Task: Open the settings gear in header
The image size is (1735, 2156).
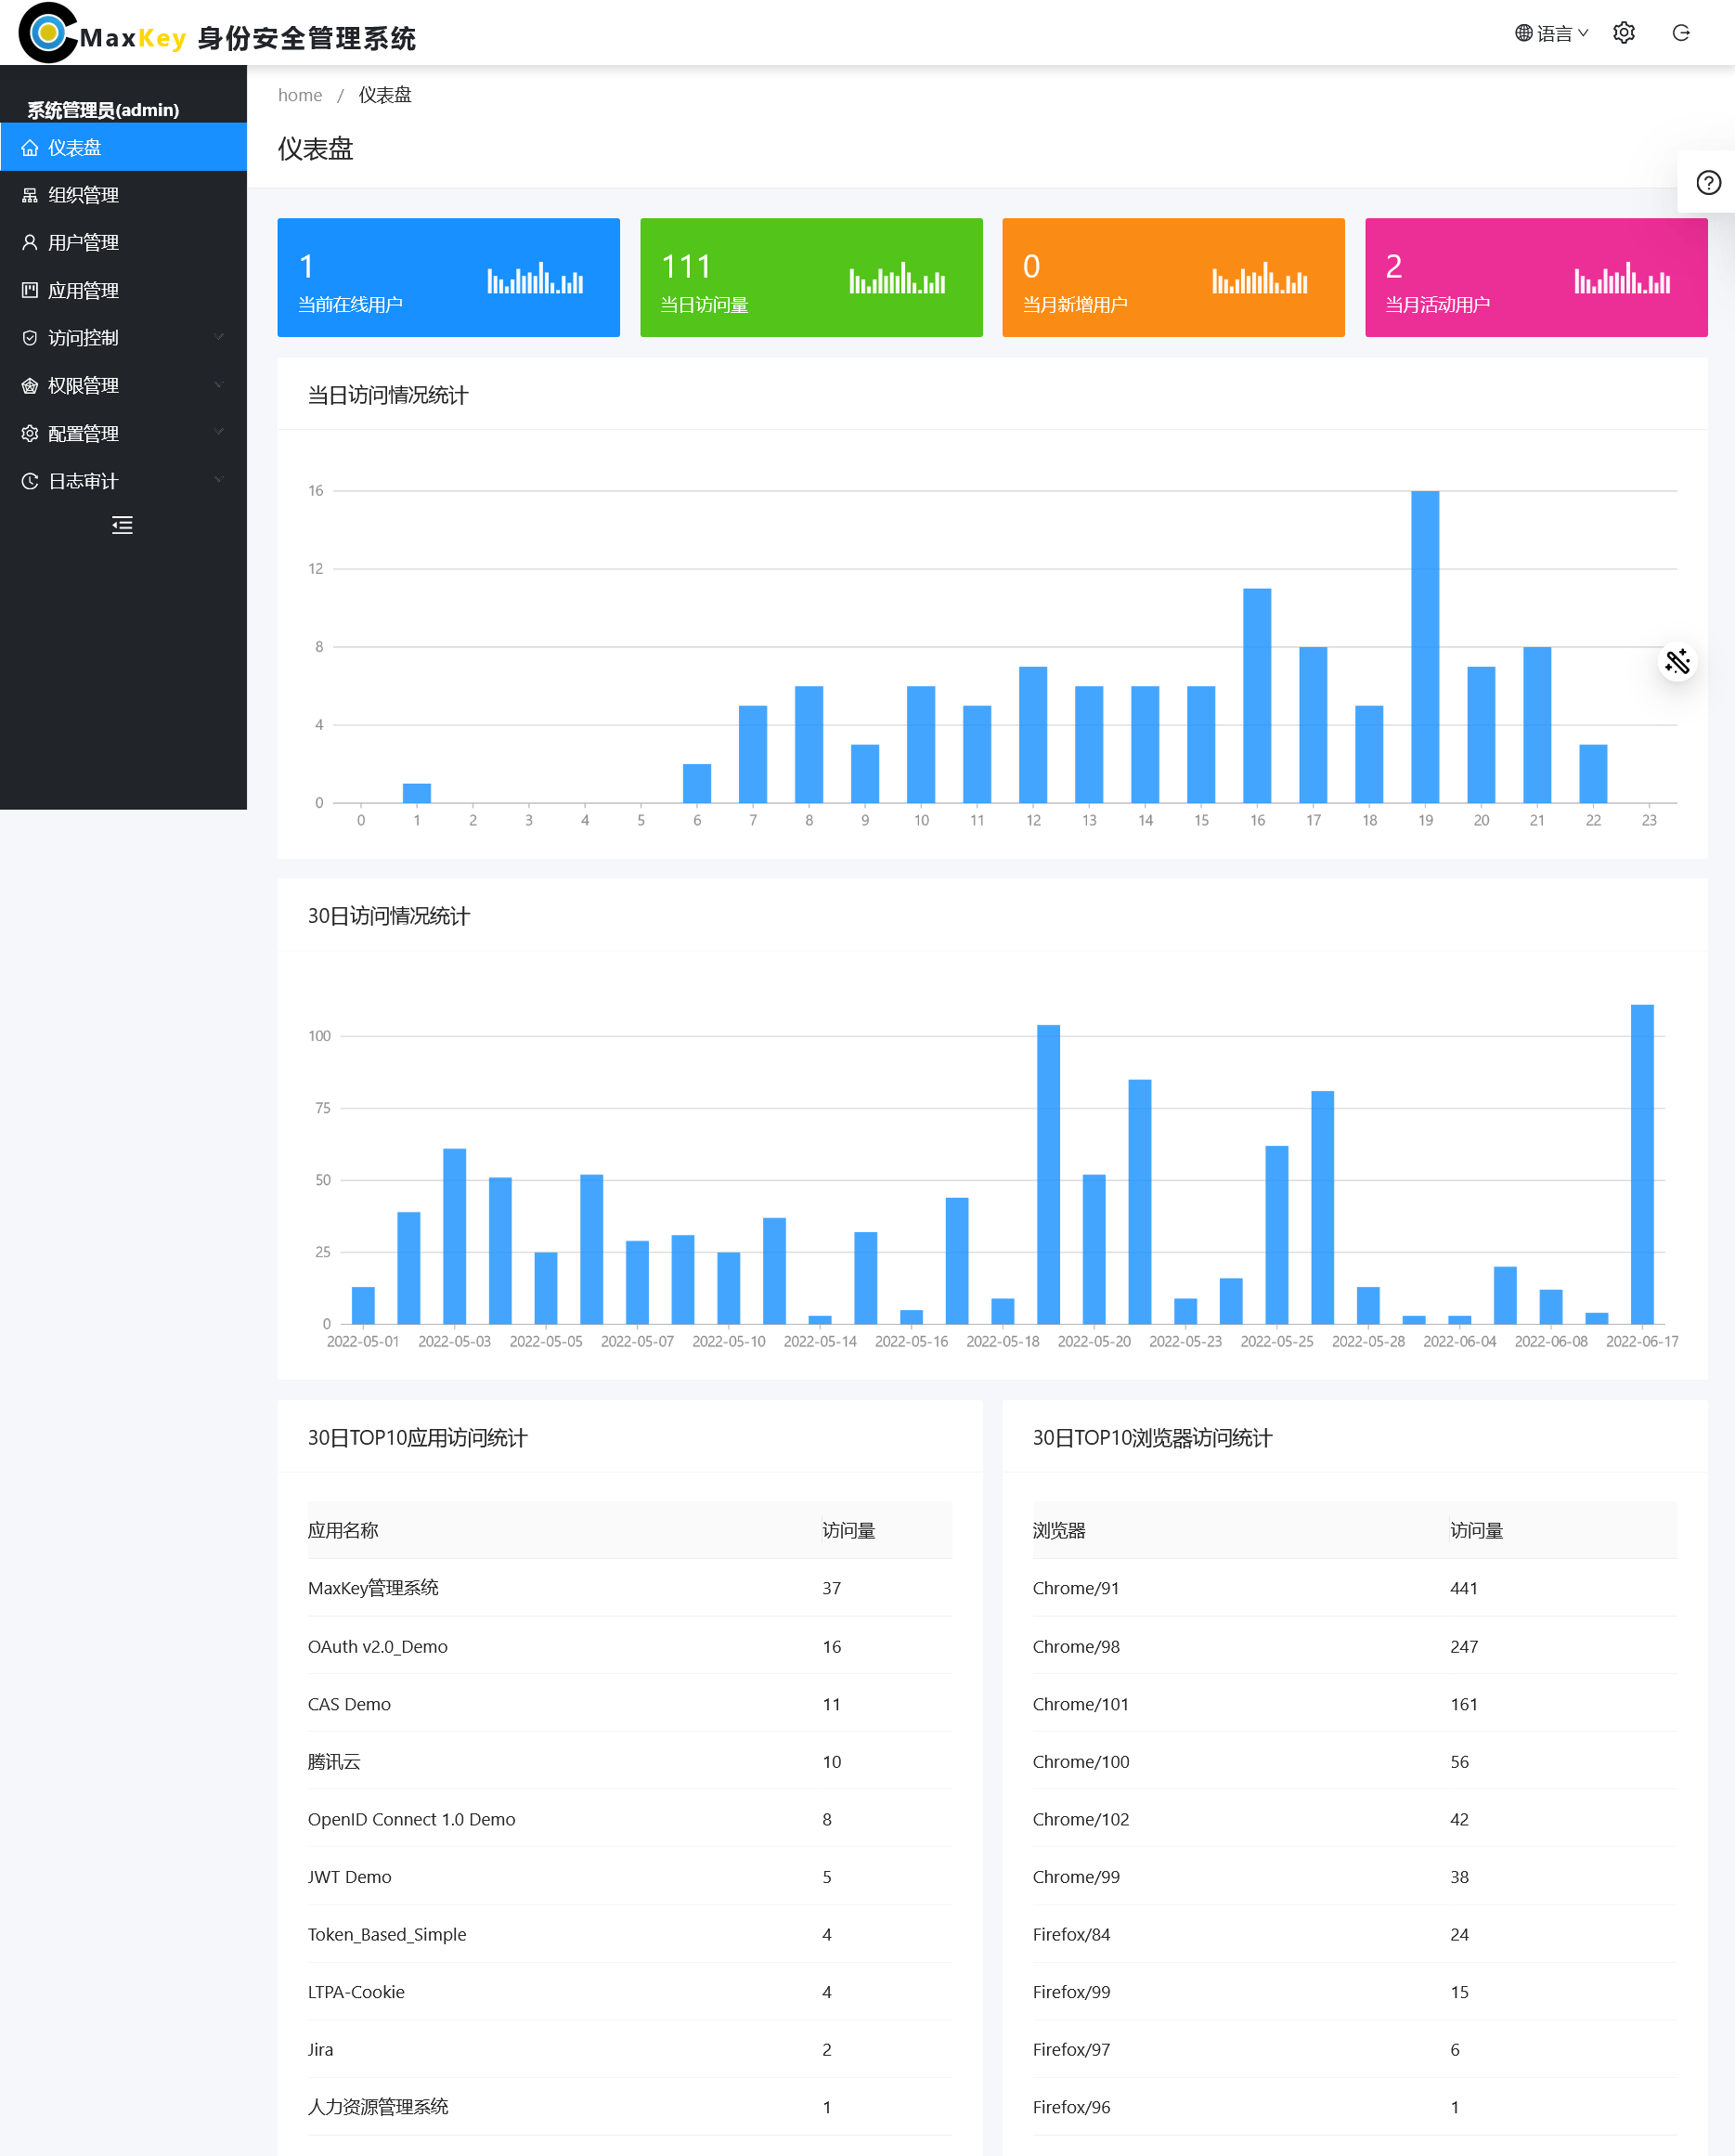Action: click(x=1623, y=33)
